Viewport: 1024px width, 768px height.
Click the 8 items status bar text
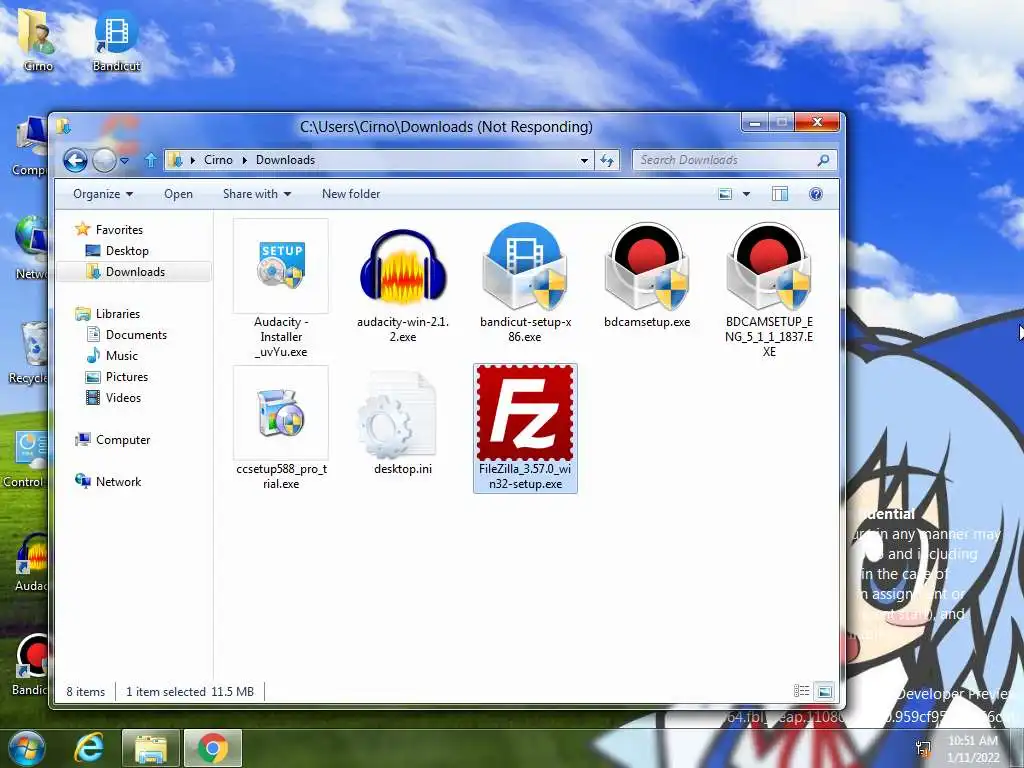coord(86,692)
